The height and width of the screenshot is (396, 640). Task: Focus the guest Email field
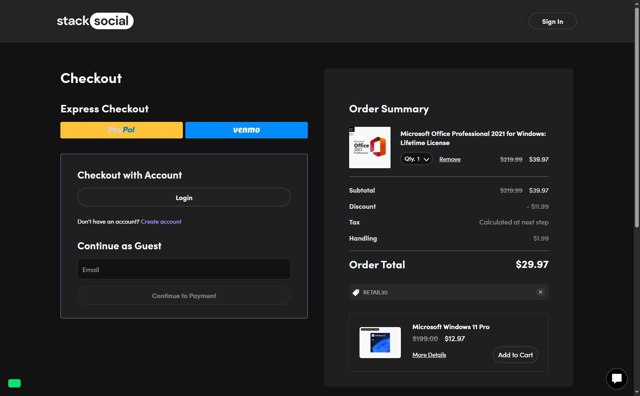pos(184,269)
